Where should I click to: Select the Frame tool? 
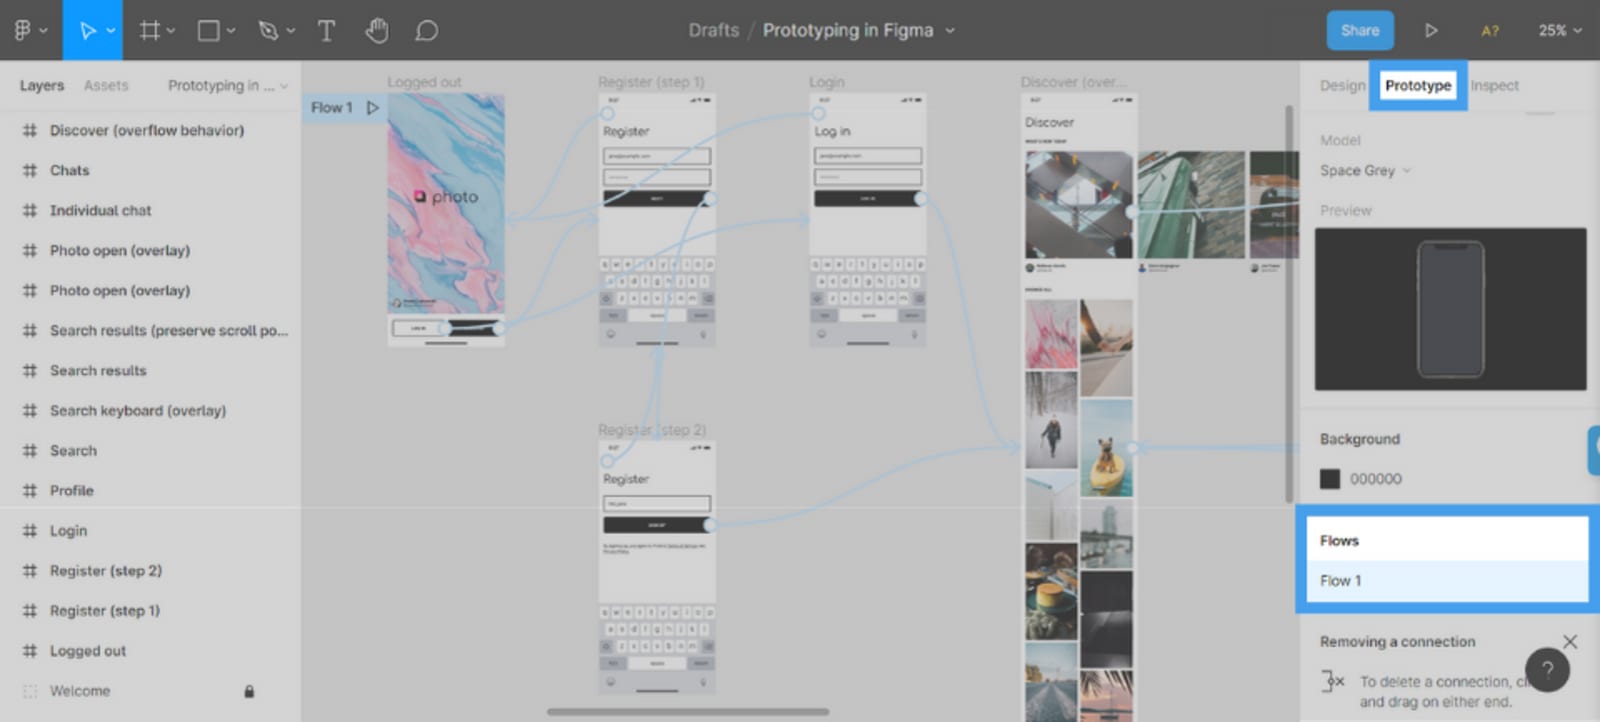[x=149, y=30]
